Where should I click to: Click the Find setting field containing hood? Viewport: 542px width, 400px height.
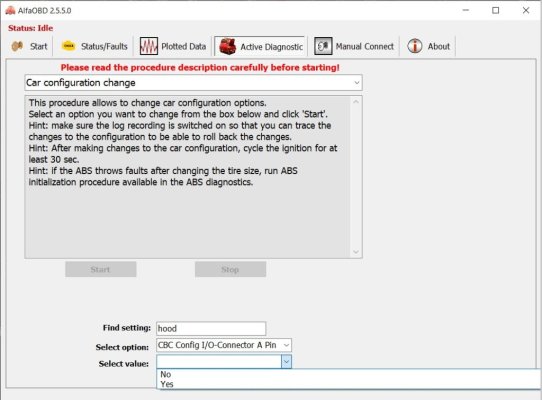coord(211,328)
